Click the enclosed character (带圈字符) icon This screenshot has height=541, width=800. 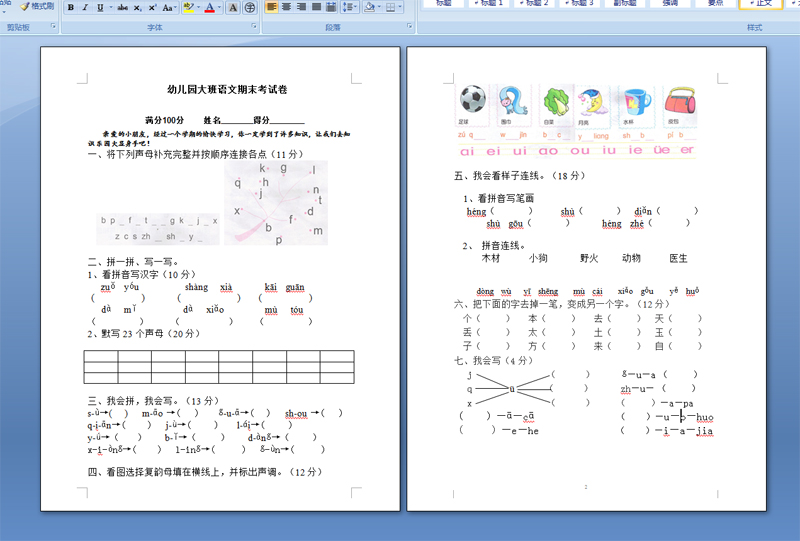tap(249, 7)
